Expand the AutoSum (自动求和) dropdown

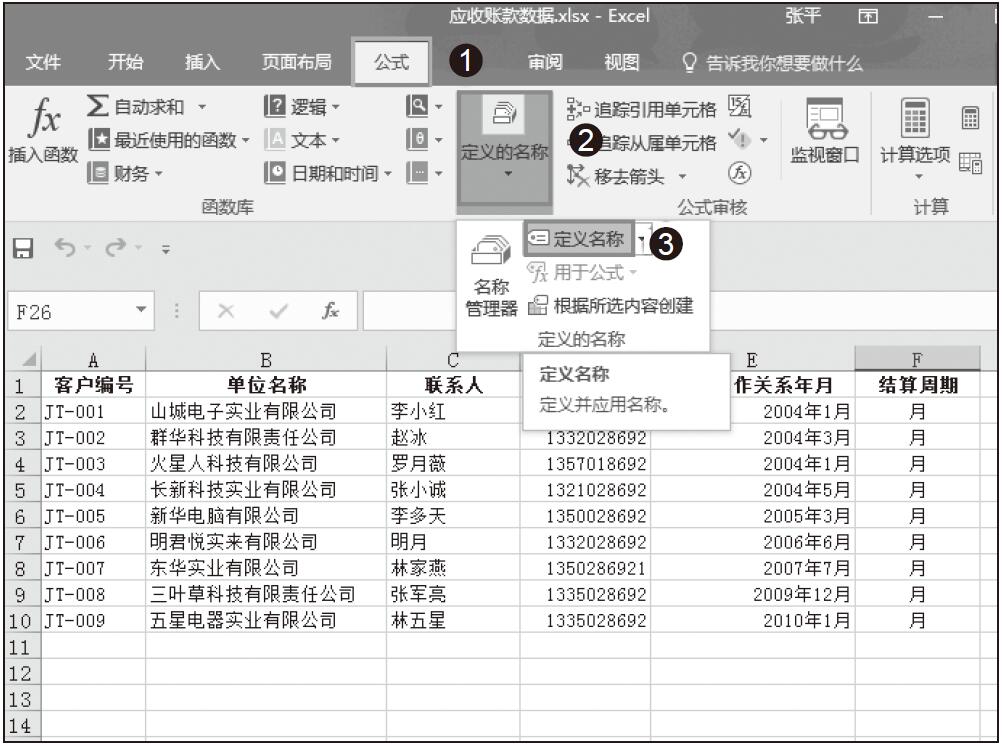point(202,107)
